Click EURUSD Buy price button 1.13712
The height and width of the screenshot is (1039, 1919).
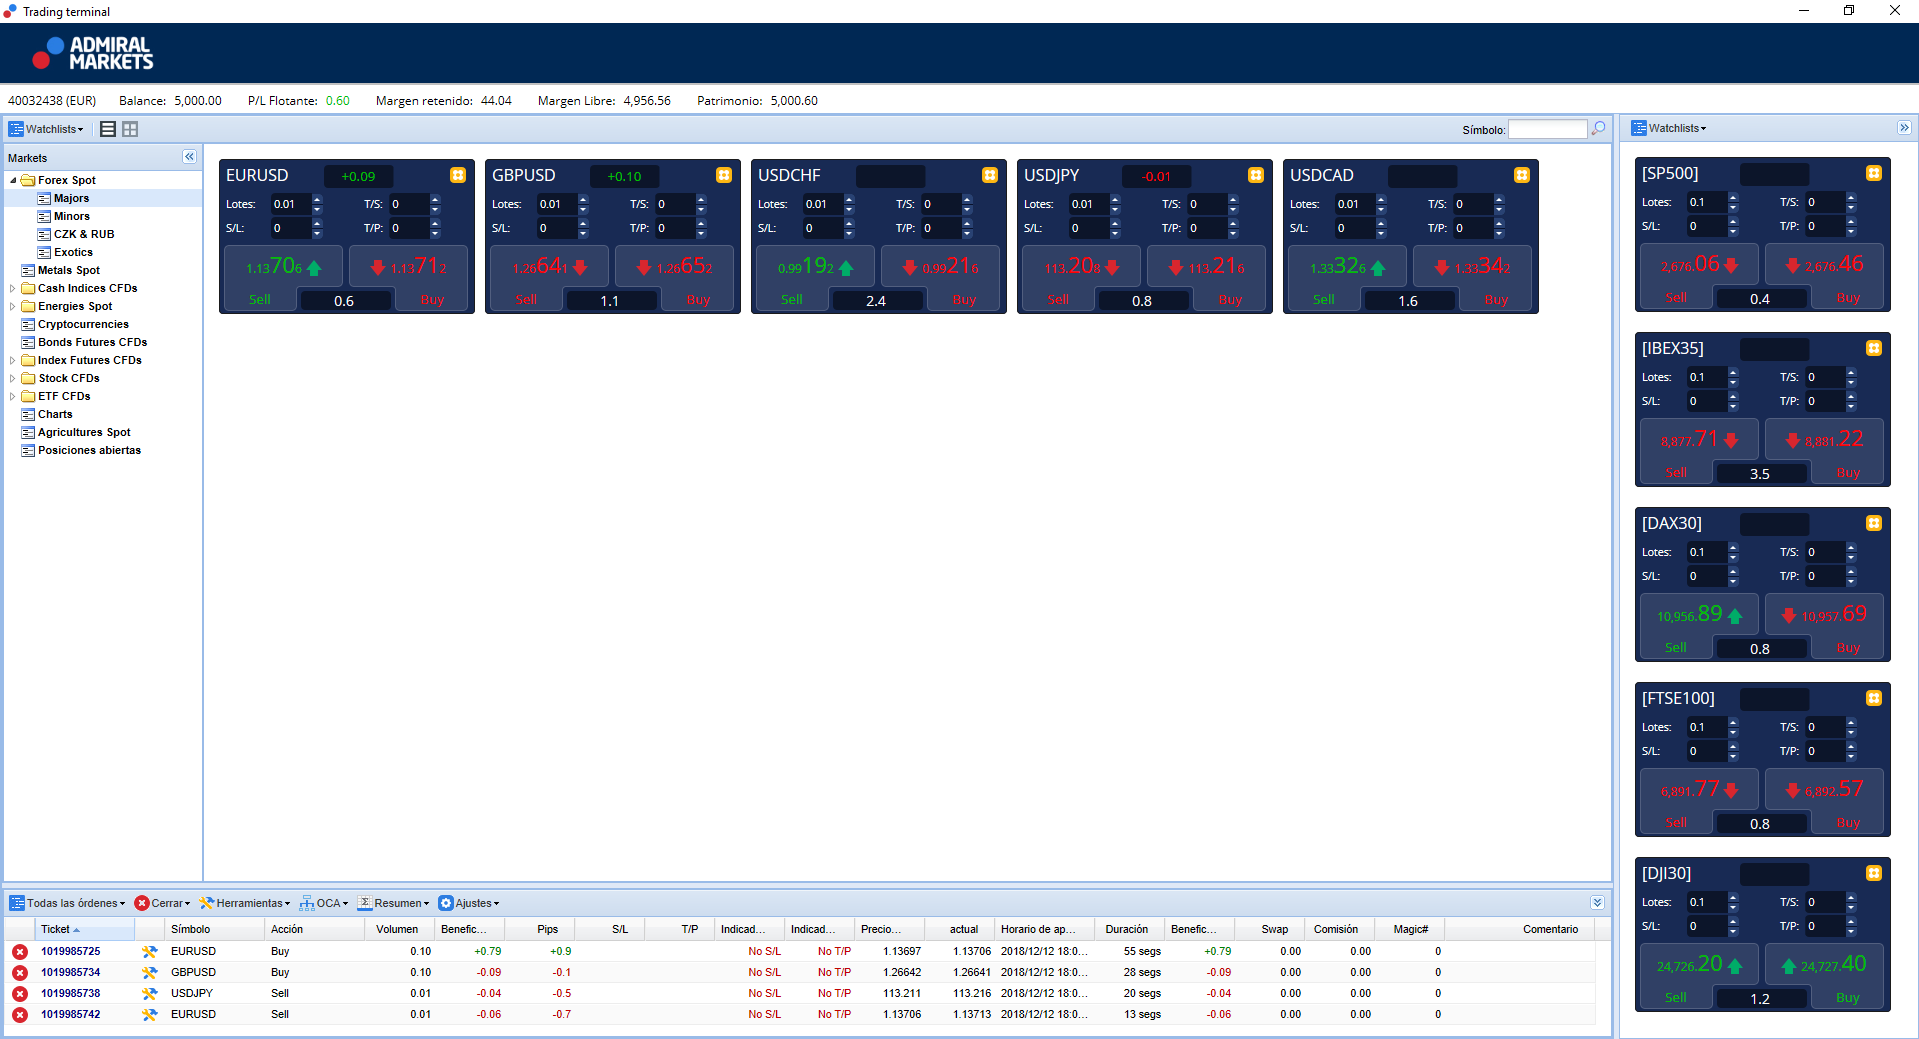[409, 267]
